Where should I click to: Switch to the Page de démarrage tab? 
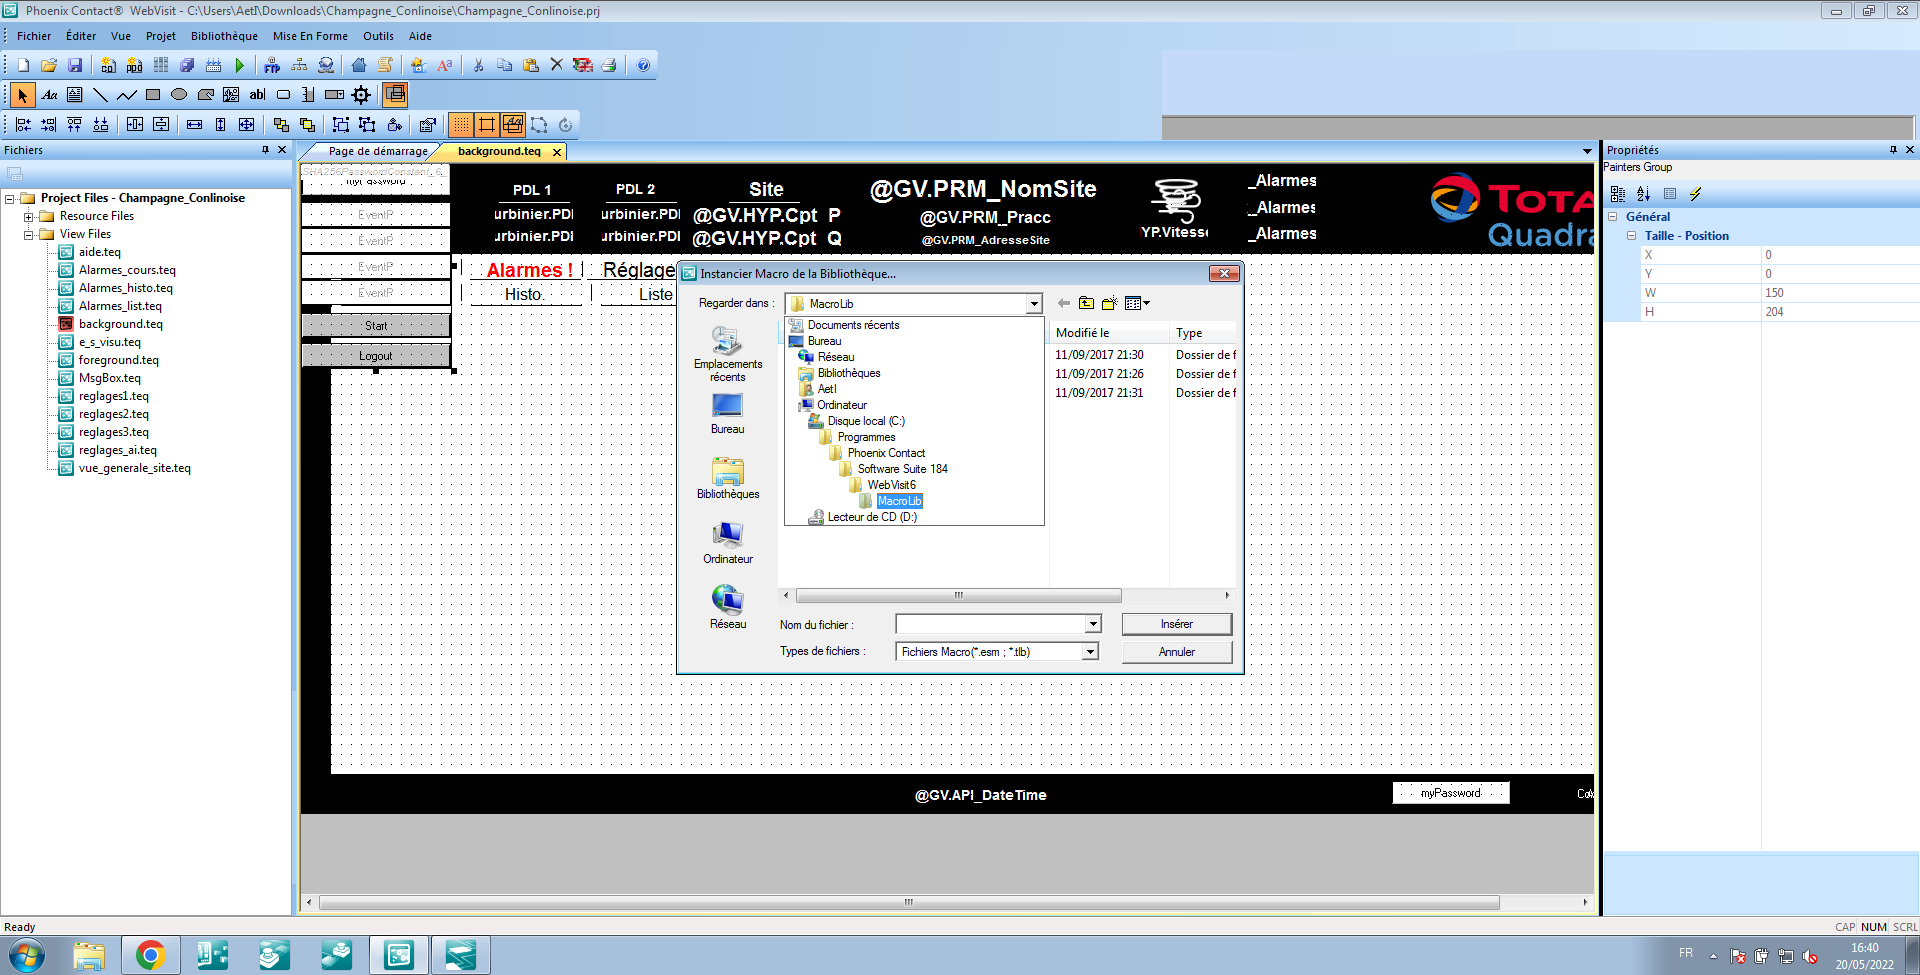tap(377, 152)
